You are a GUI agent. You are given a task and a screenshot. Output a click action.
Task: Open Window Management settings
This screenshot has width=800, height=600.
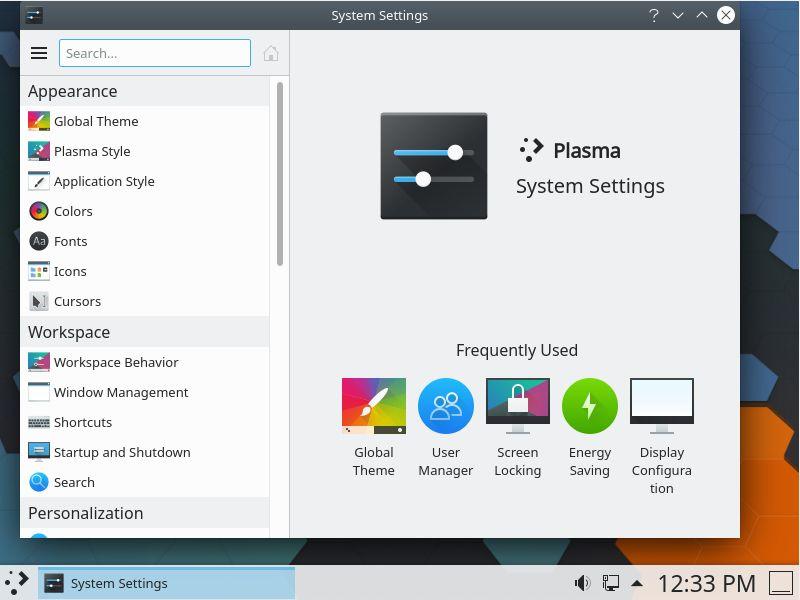[121, 392]
